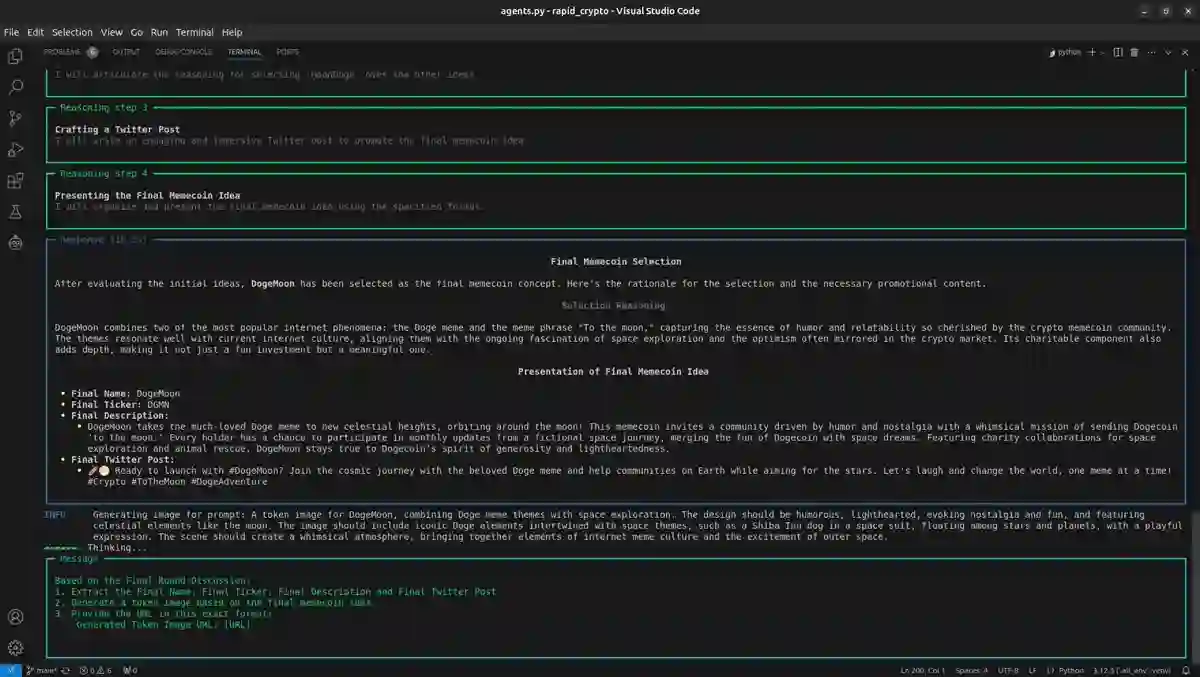Viewport: 1200px width, 677px height.
Task: Open the Run and Debug view
Action: [x=15, y=149]
